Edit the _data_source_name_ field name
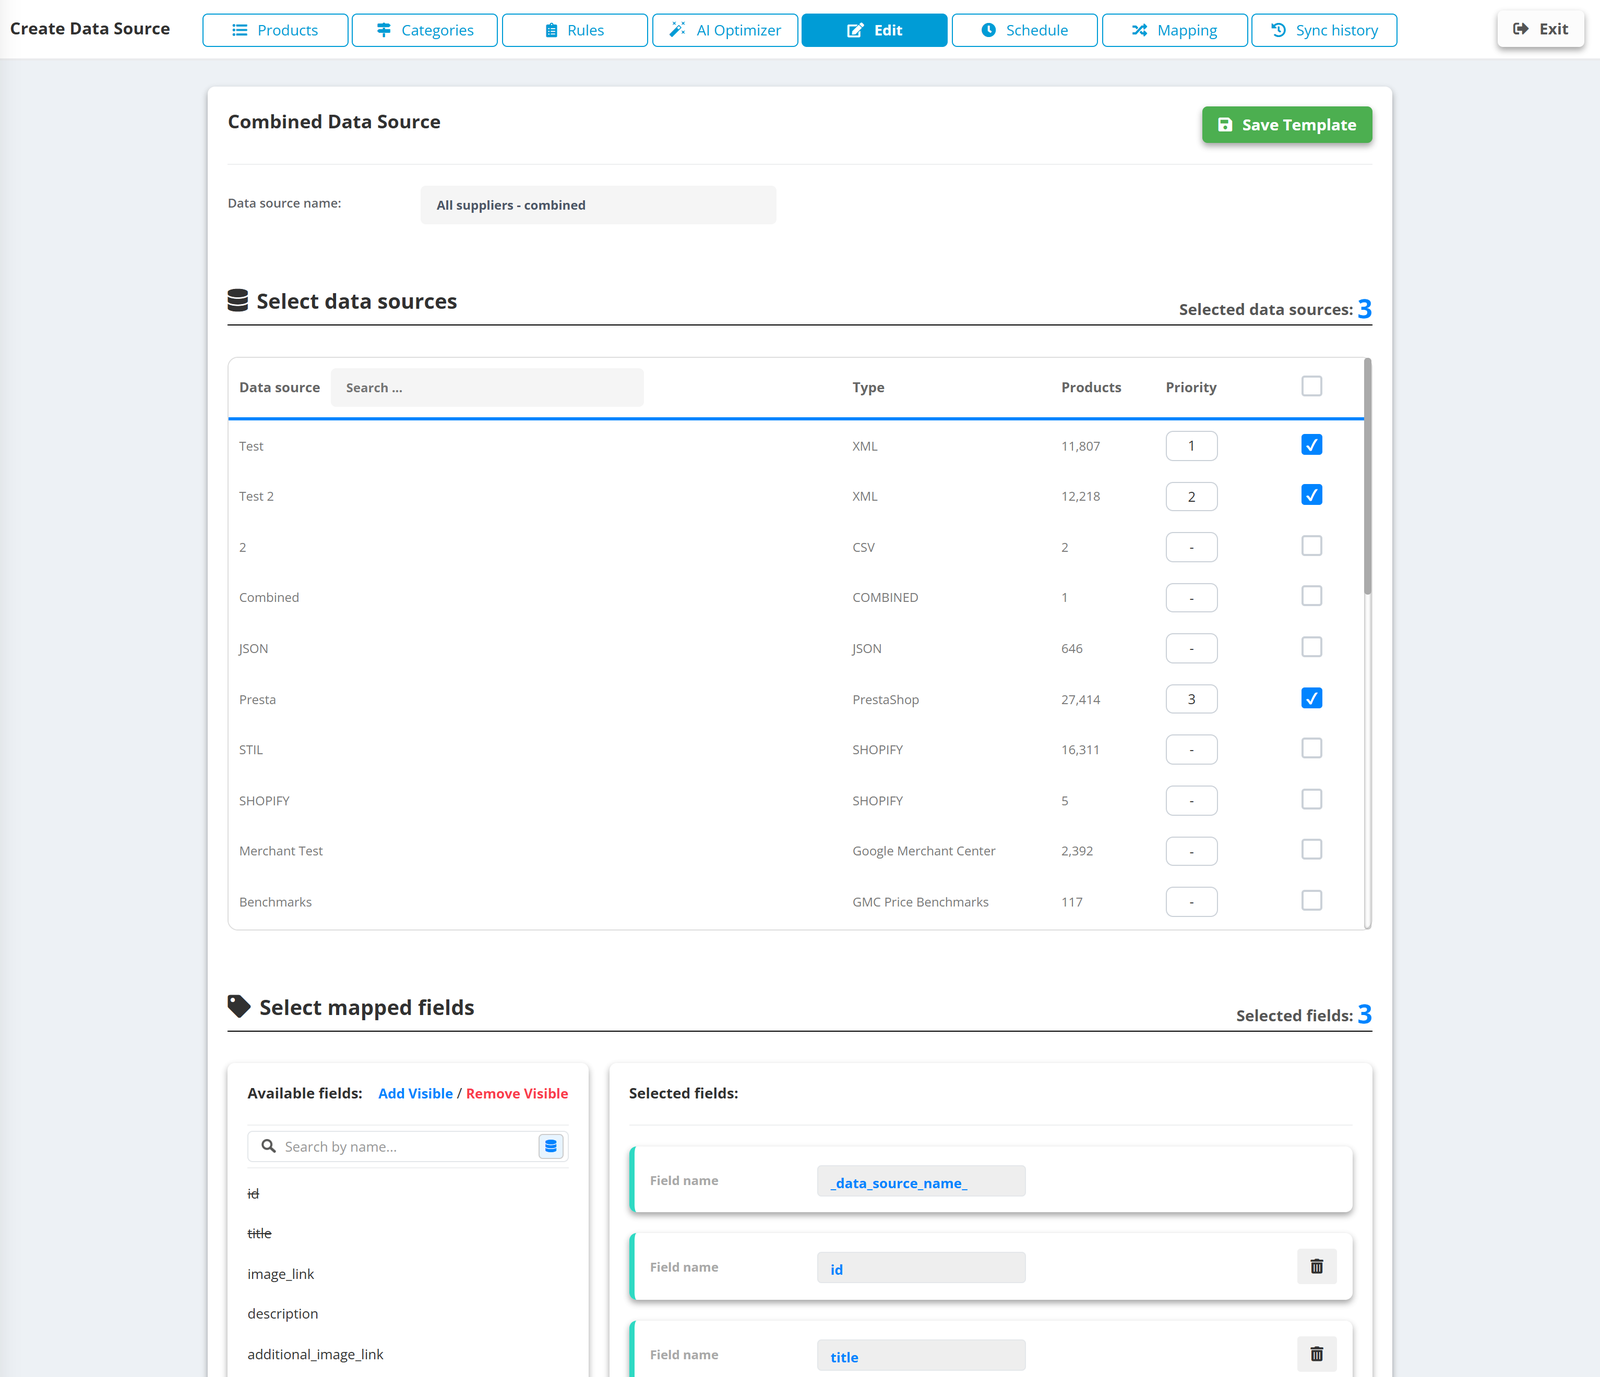 [921, 1181]
